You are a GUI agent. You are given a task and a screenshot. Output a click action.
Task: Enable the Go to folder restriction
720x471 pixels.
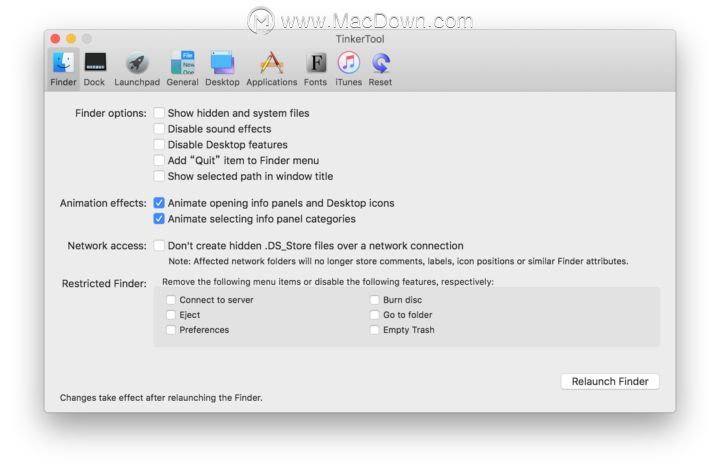(x=375, y=315)
